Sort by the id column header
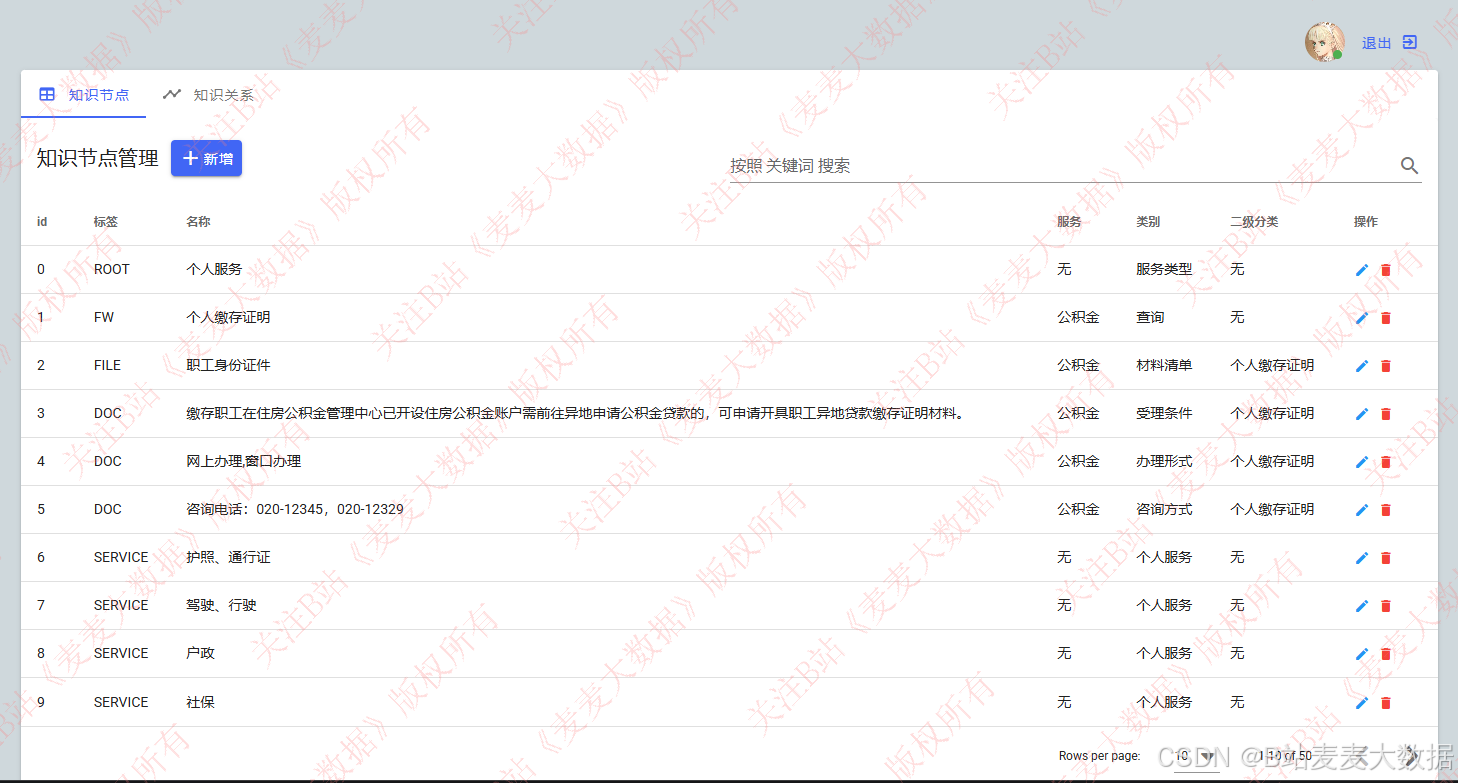Viewport: 1458px width, 783px height. (x=42, y=222)
